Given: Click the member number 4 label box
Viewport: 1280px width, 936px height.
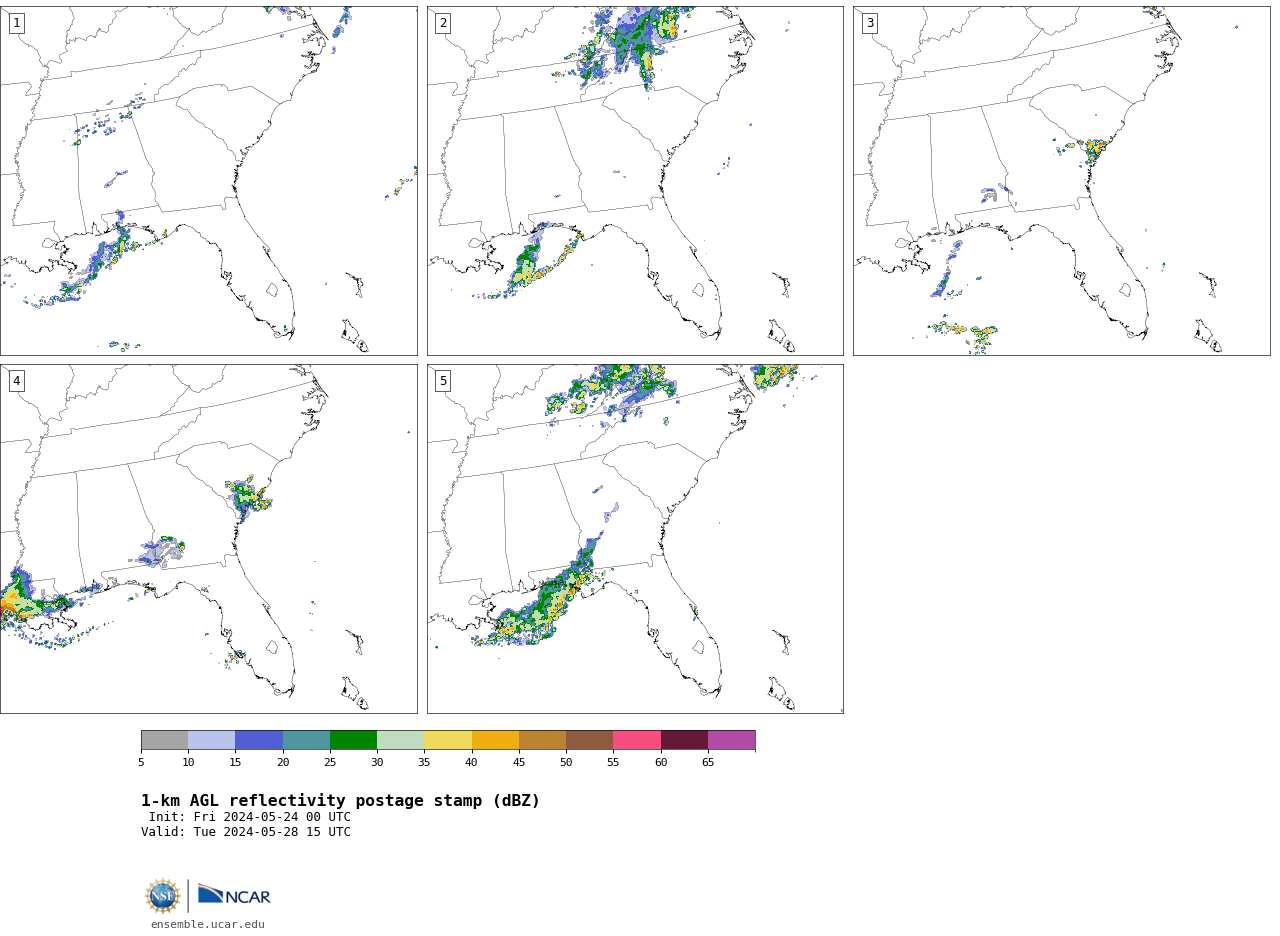Looking at the screenshot, I should pyautogui.click(x=16, y=381).
